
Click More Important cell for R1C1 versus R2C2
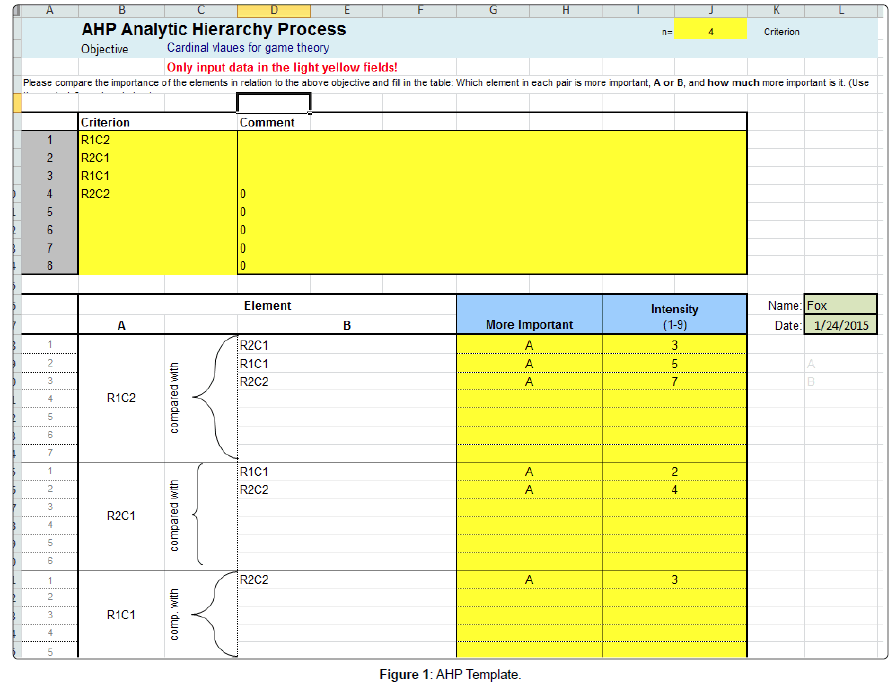point(529,579)
